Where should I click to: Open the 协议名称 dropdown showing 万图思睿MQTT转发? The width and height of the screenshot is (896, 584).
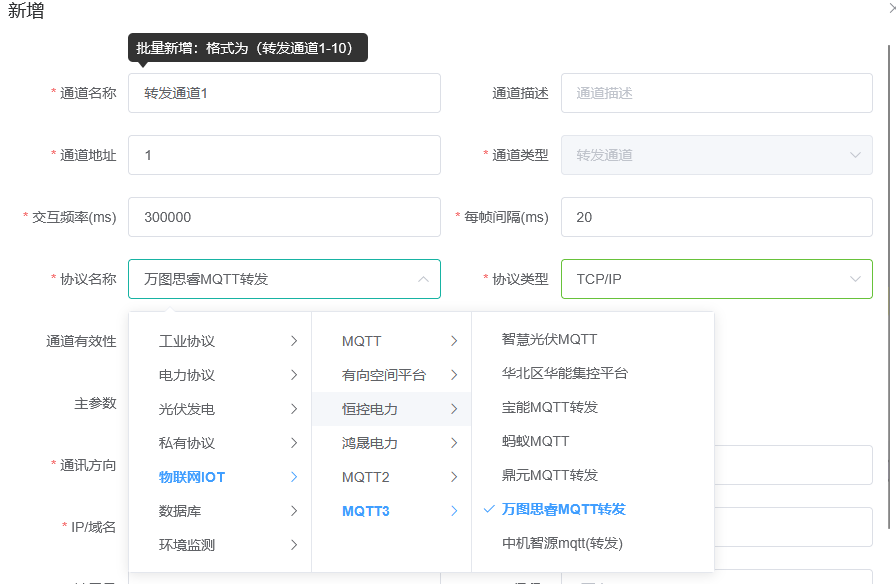tap(284, 279)
